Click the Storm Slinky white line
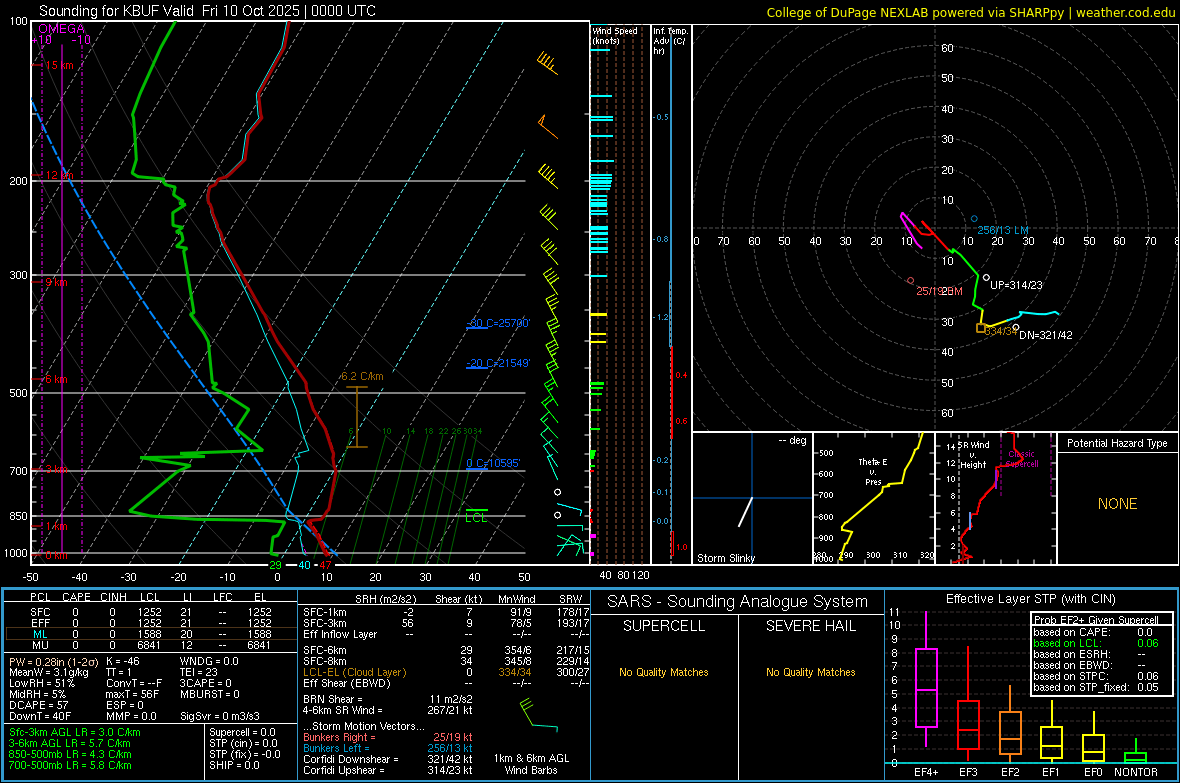The height and width of the screenshot is (783, 1180). tap(745, 512)
